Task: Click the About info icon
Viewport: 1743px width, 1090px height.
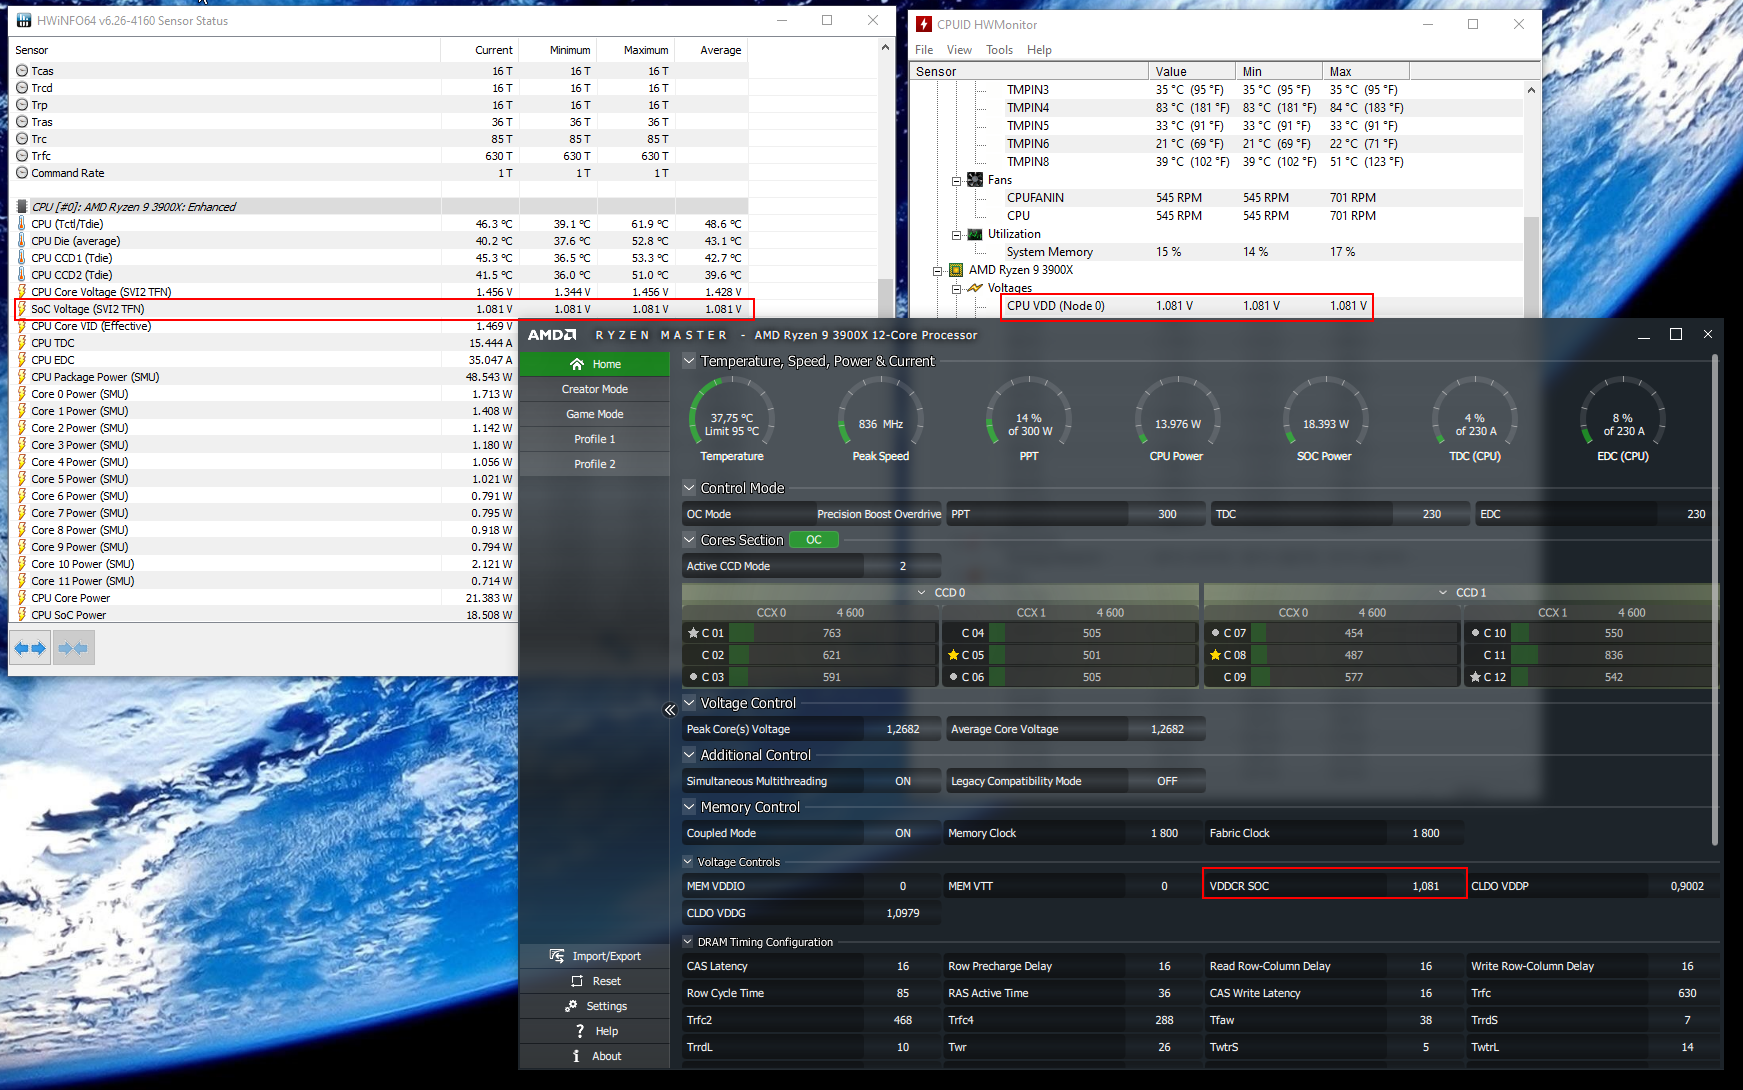Action: 576,1056
